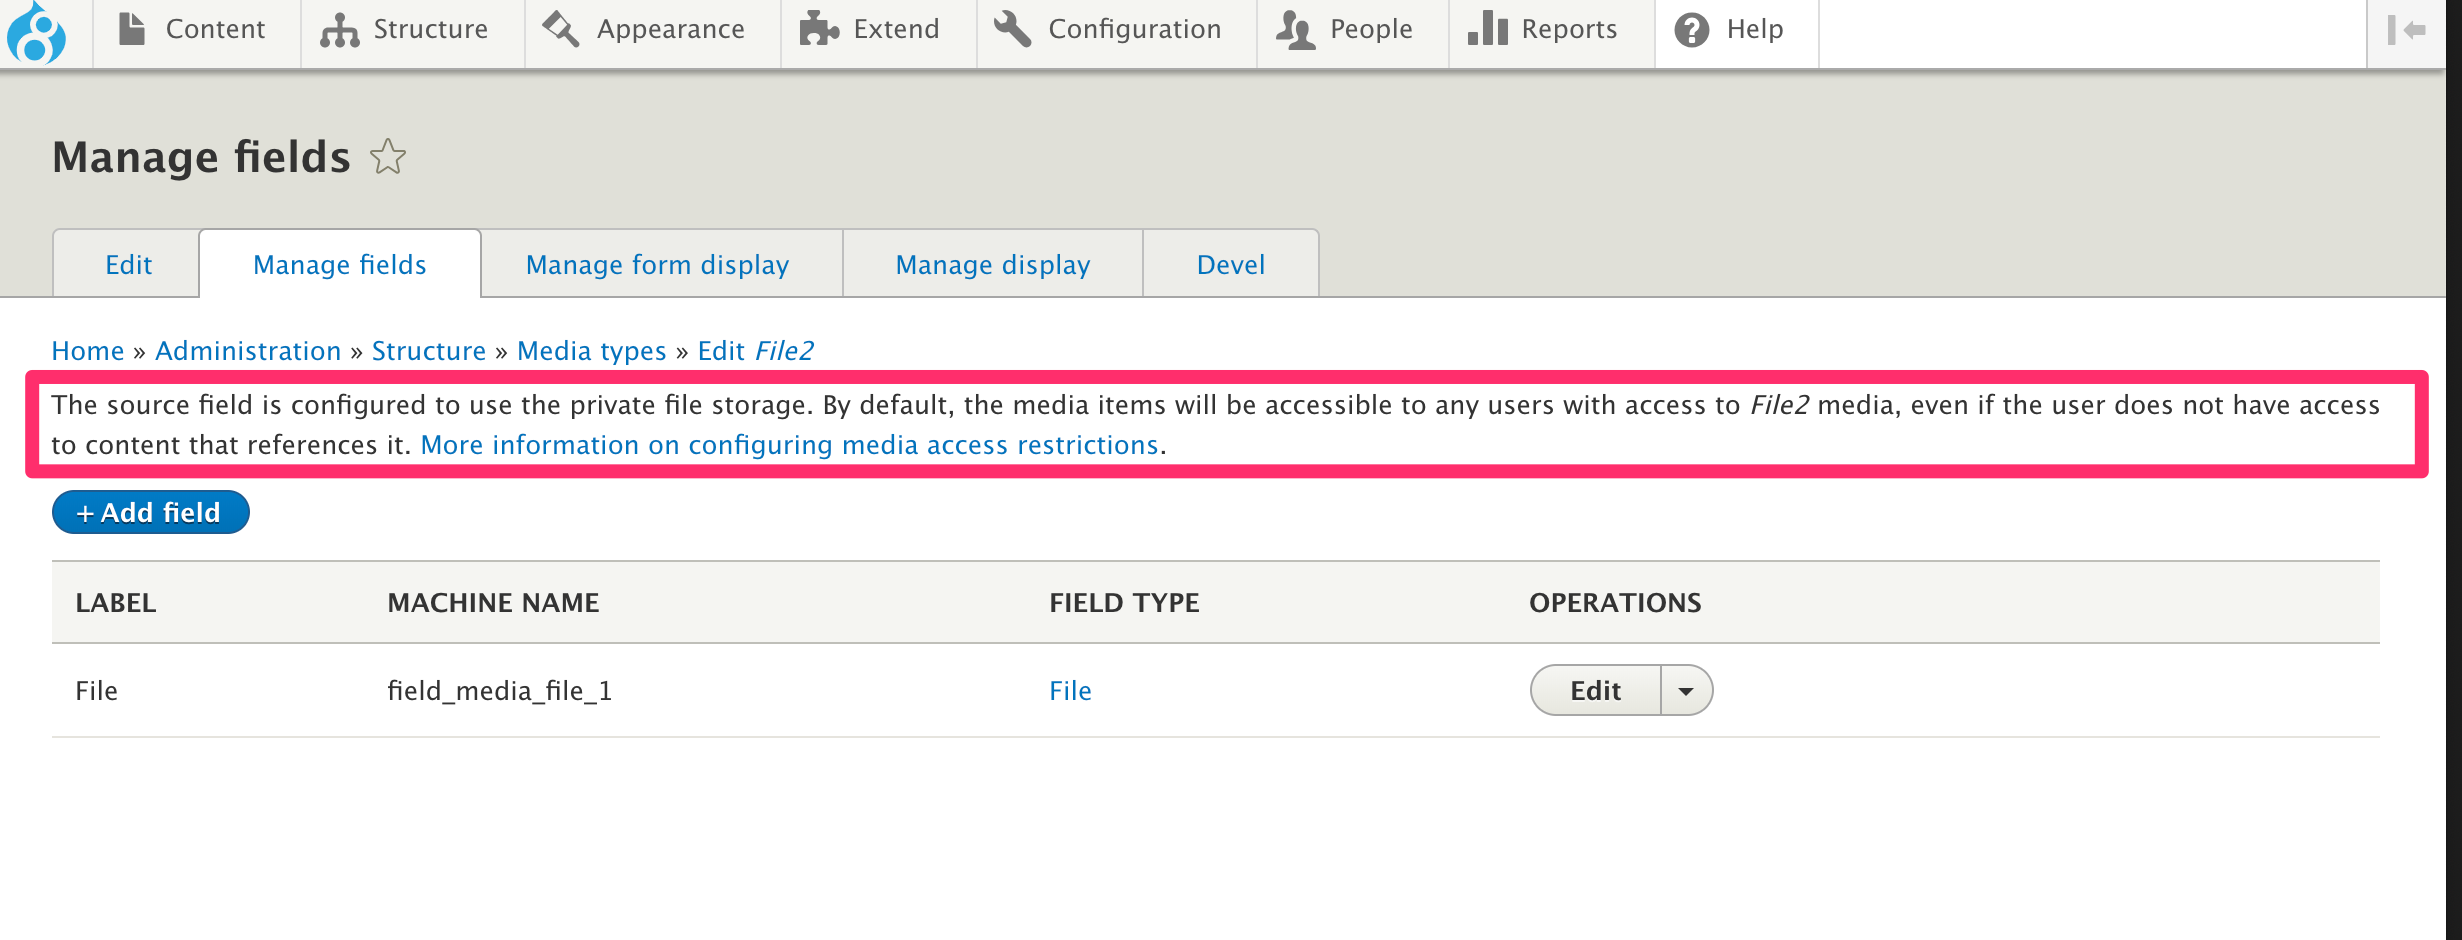Open the Devel tab

[1230, 264]
